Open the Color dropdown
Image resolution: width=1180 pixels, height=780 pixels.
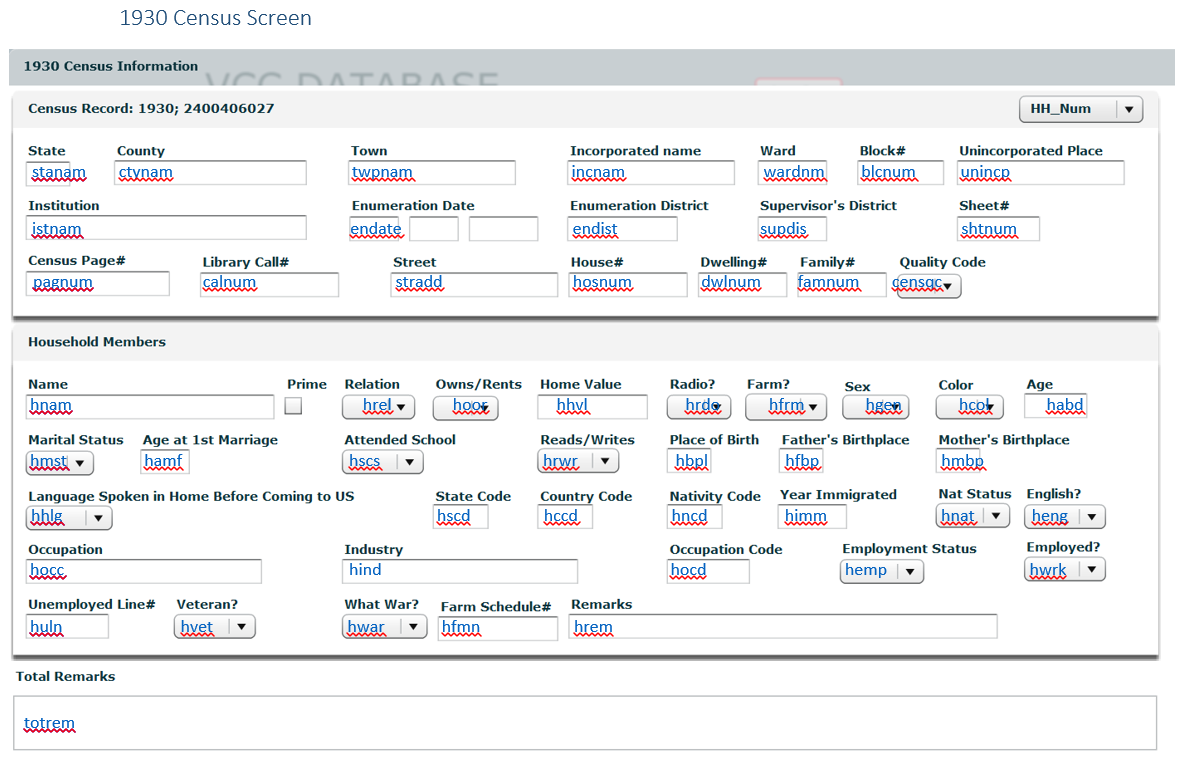point(969,407)
